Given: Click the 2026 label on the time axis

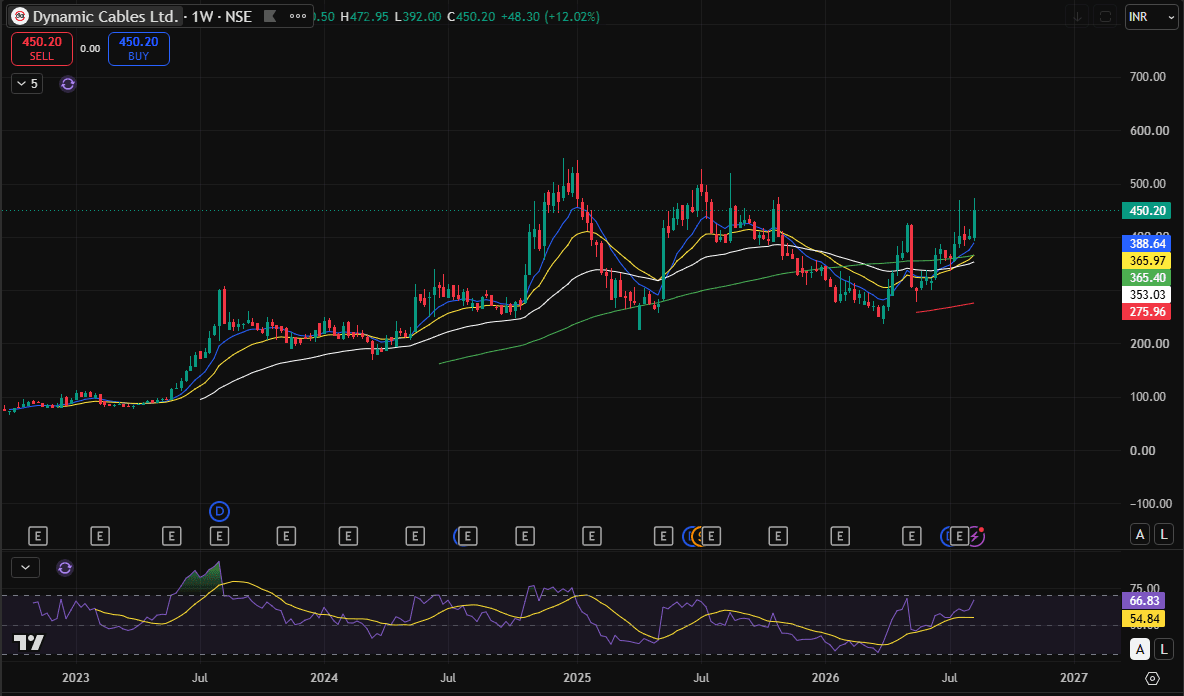Looking at the screenshot, I should [x=825, y=678].
